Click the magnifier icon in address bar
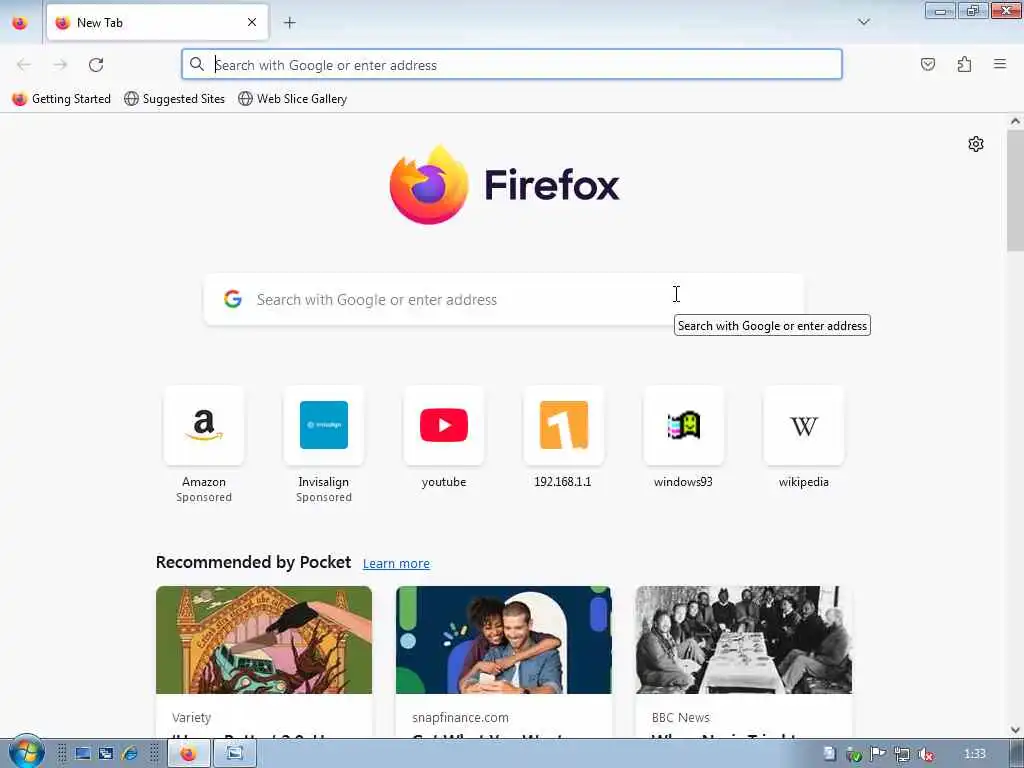This screenshot has height=768, width=1024. pyautogui.click(x=197, y=65)
